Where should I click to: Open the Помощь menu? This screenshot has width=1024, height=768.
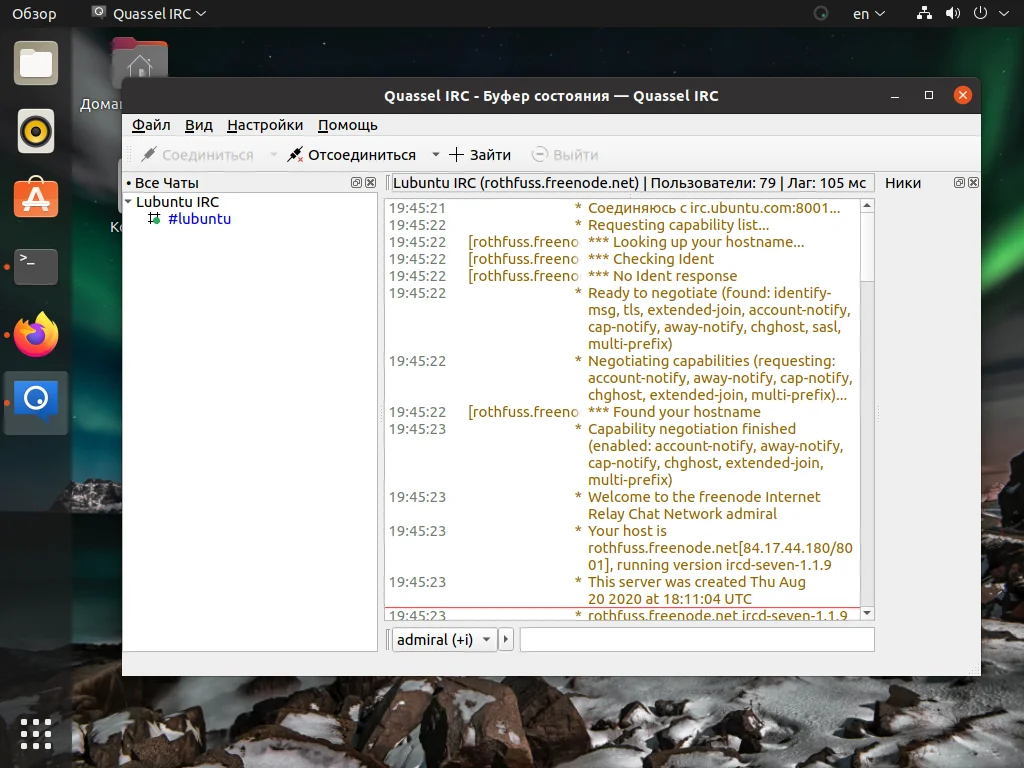[347, 125]
